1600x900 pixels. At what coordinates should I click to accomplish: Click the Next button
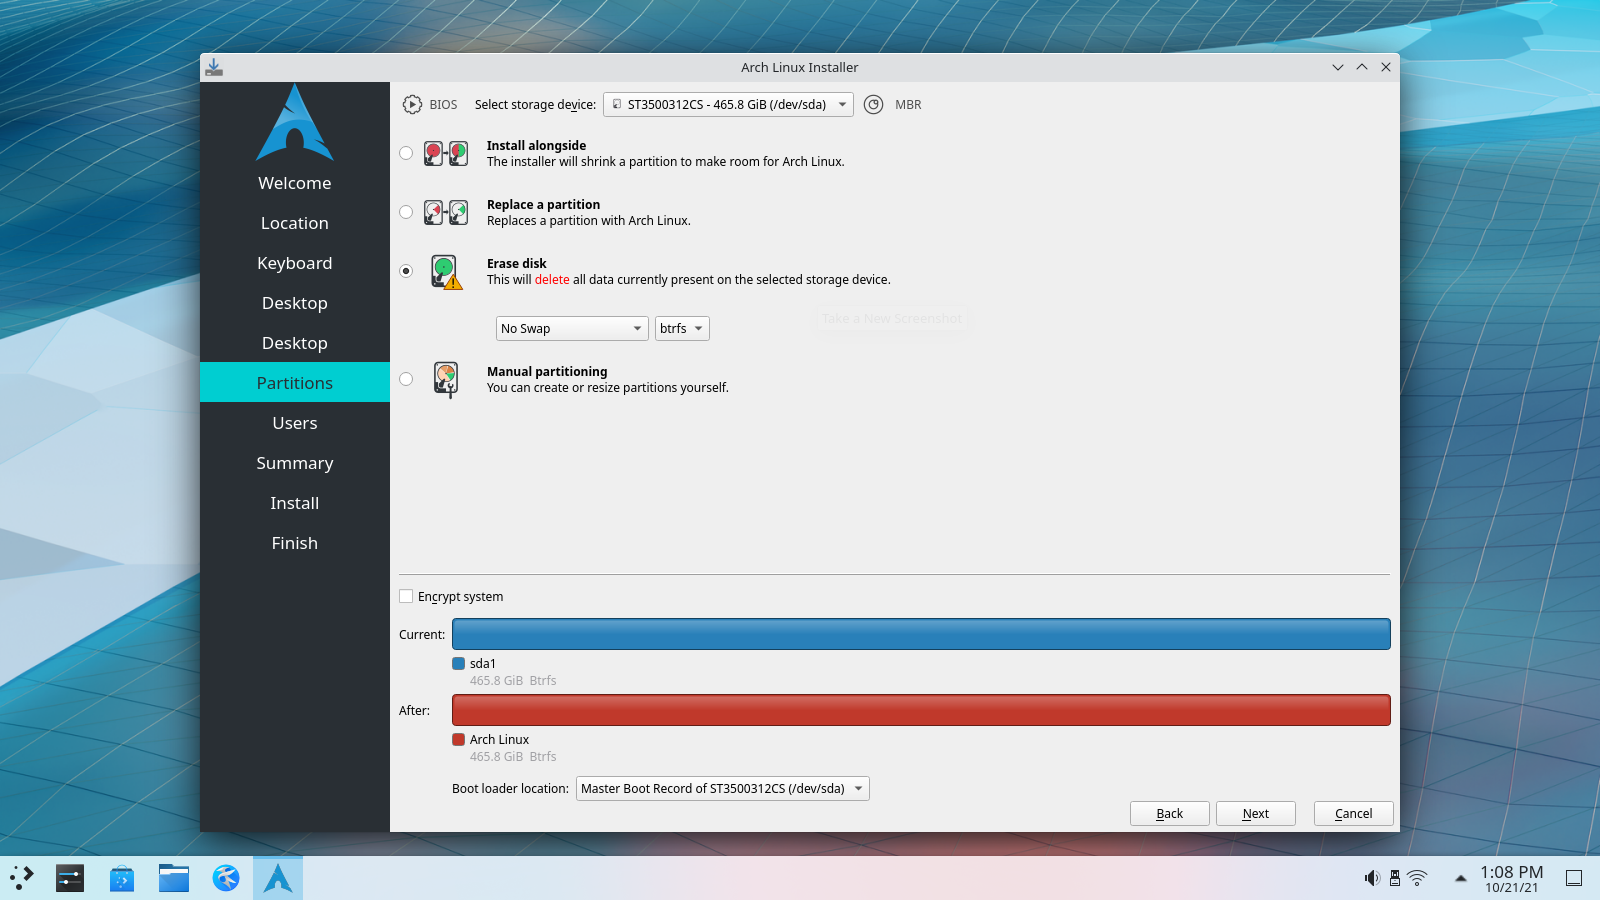tap(1256, 813)
